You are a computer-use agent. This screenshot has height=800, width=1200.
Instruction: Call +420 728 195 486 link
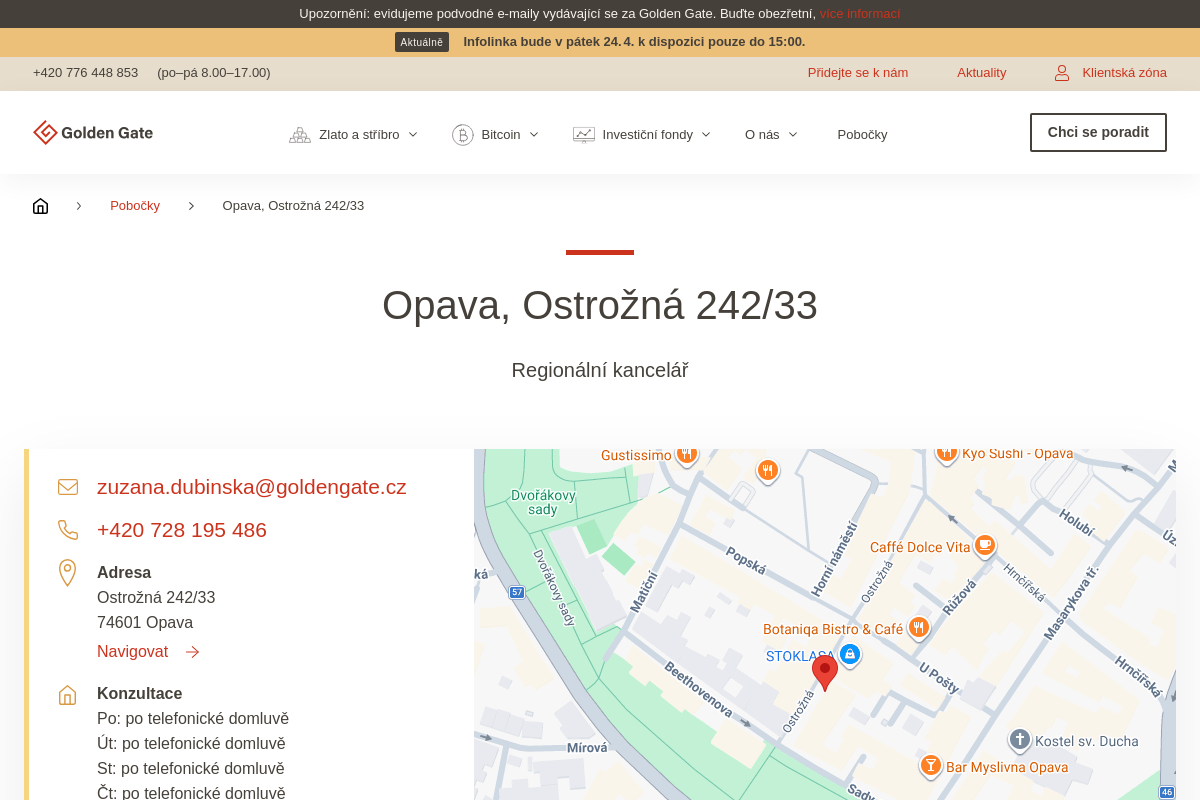[x=182, y=530]
